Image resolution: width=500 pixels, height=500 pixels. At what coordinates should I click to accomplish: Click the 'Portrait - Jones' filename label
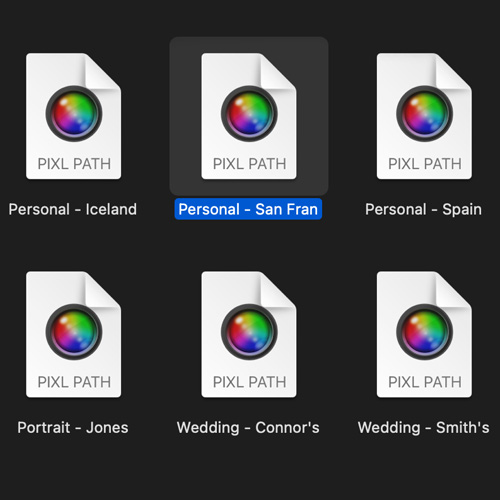73,427
